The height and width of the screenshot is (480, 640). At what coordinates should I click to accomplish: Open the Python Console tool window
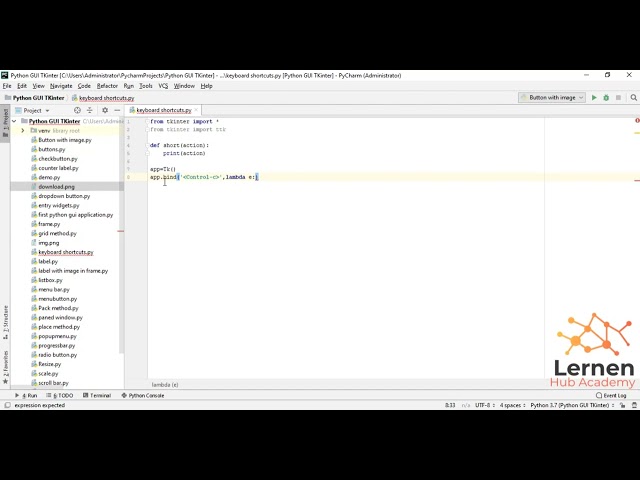pyautogui.click(x=143, y=396)
